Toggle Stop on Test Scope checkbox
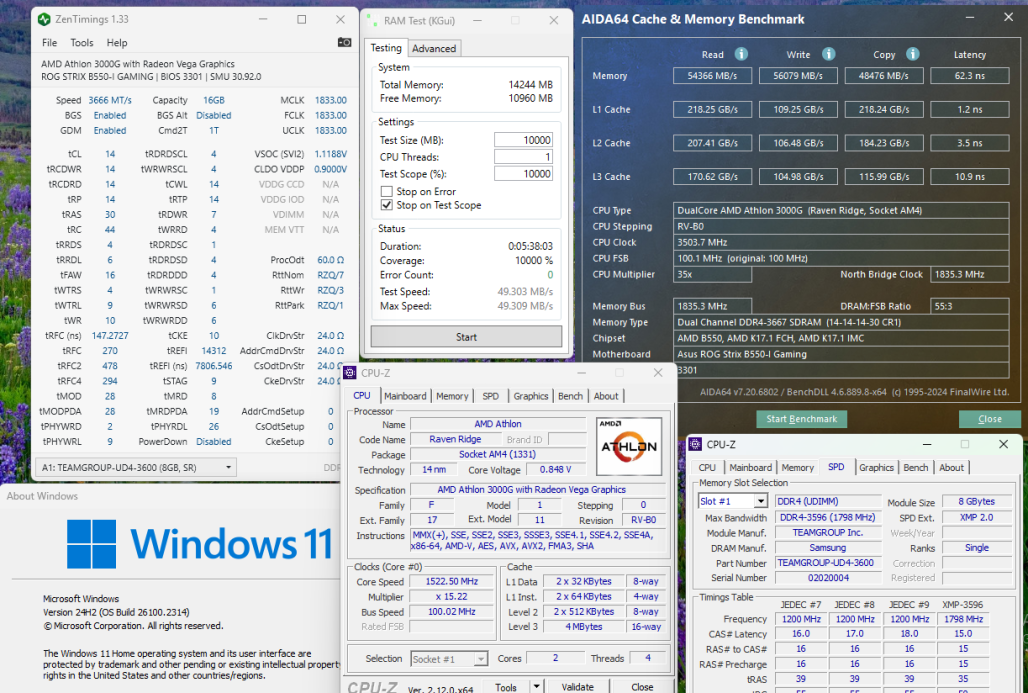 [x=387, y=205]
